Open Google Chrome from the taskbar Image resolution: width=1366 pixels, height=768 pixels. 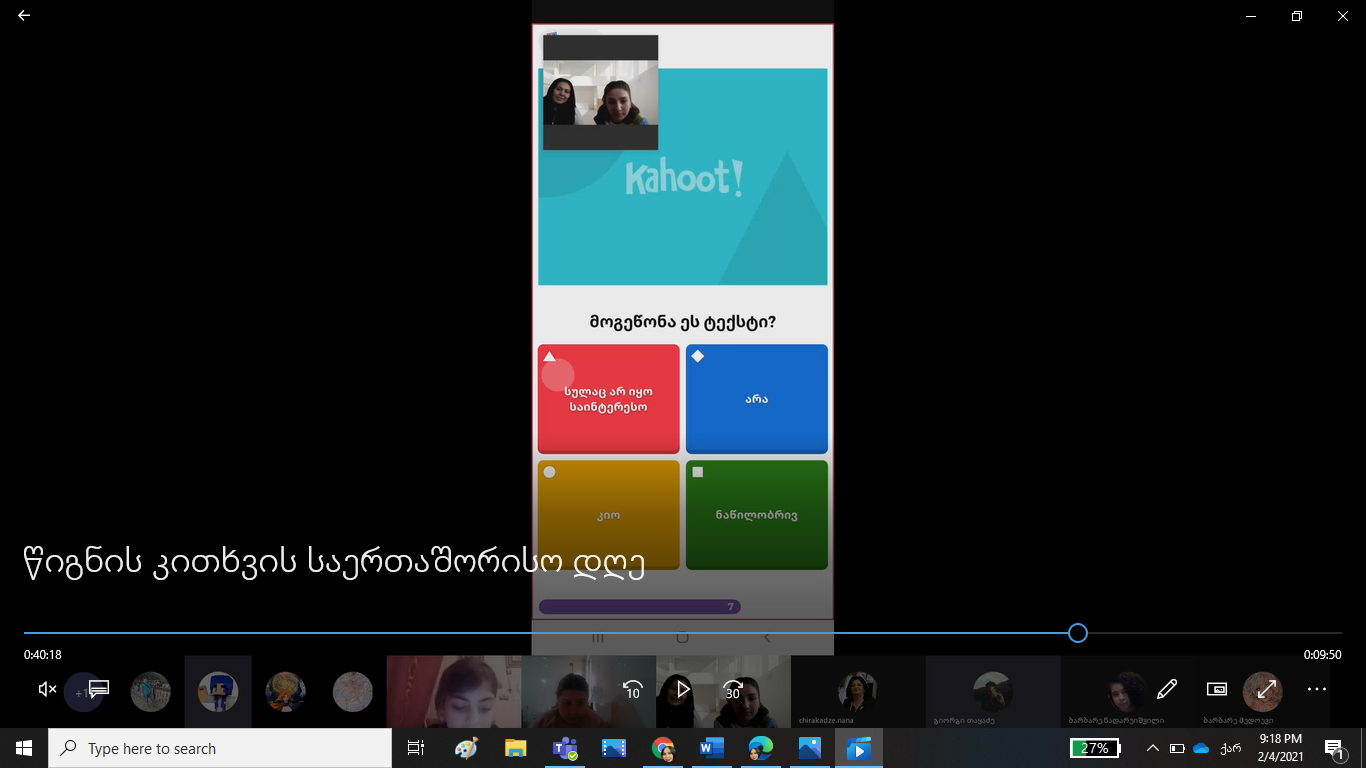tap(662, 748)
